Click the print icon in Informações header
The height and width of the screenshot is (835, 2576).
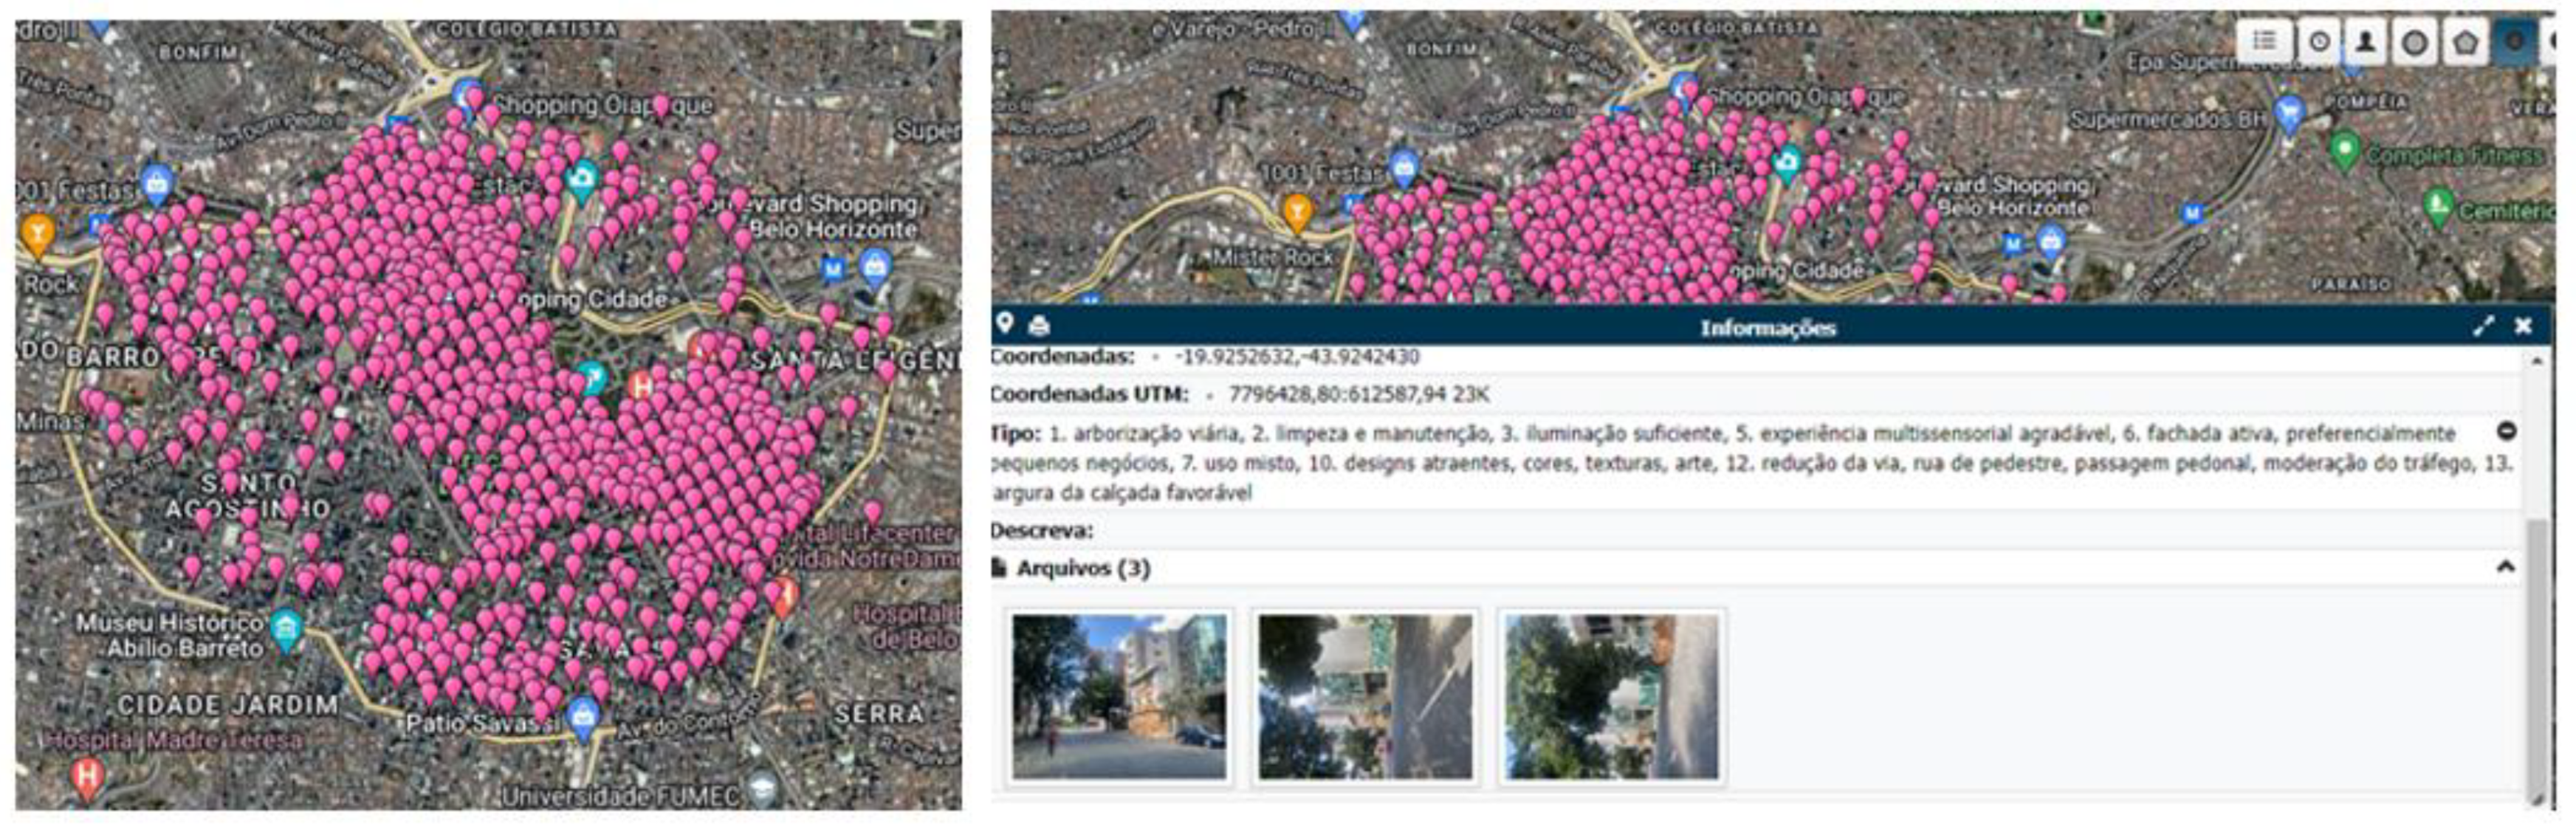[1039, 325]
